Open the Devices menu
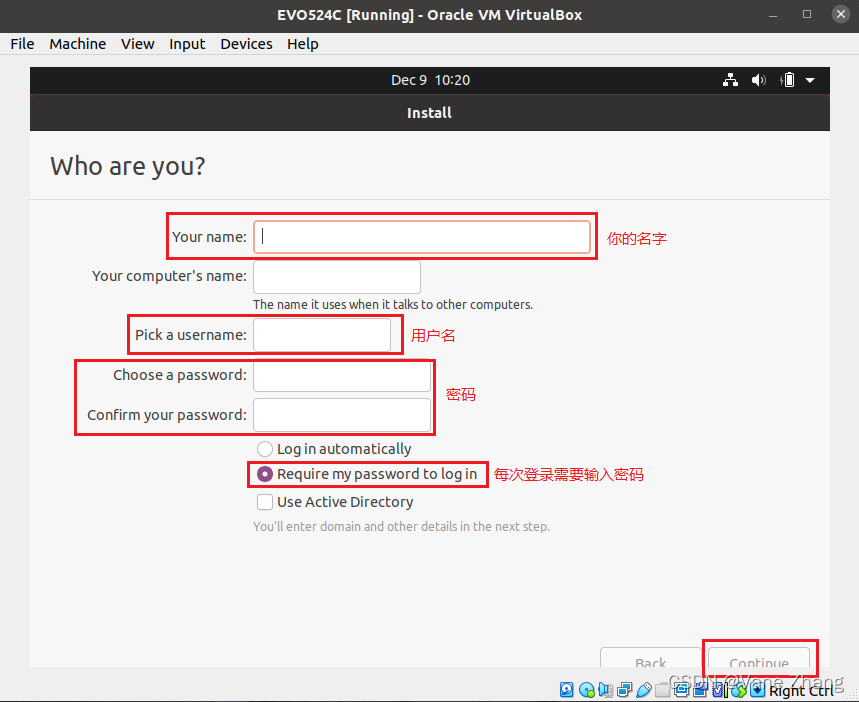Screen dimensions: 859x702 click(246, 44)
